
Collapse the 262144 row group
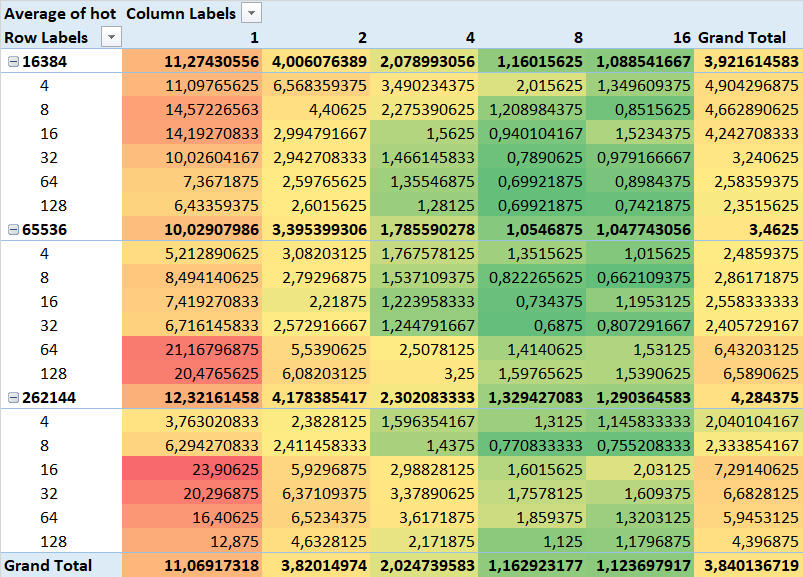[13, 397]
